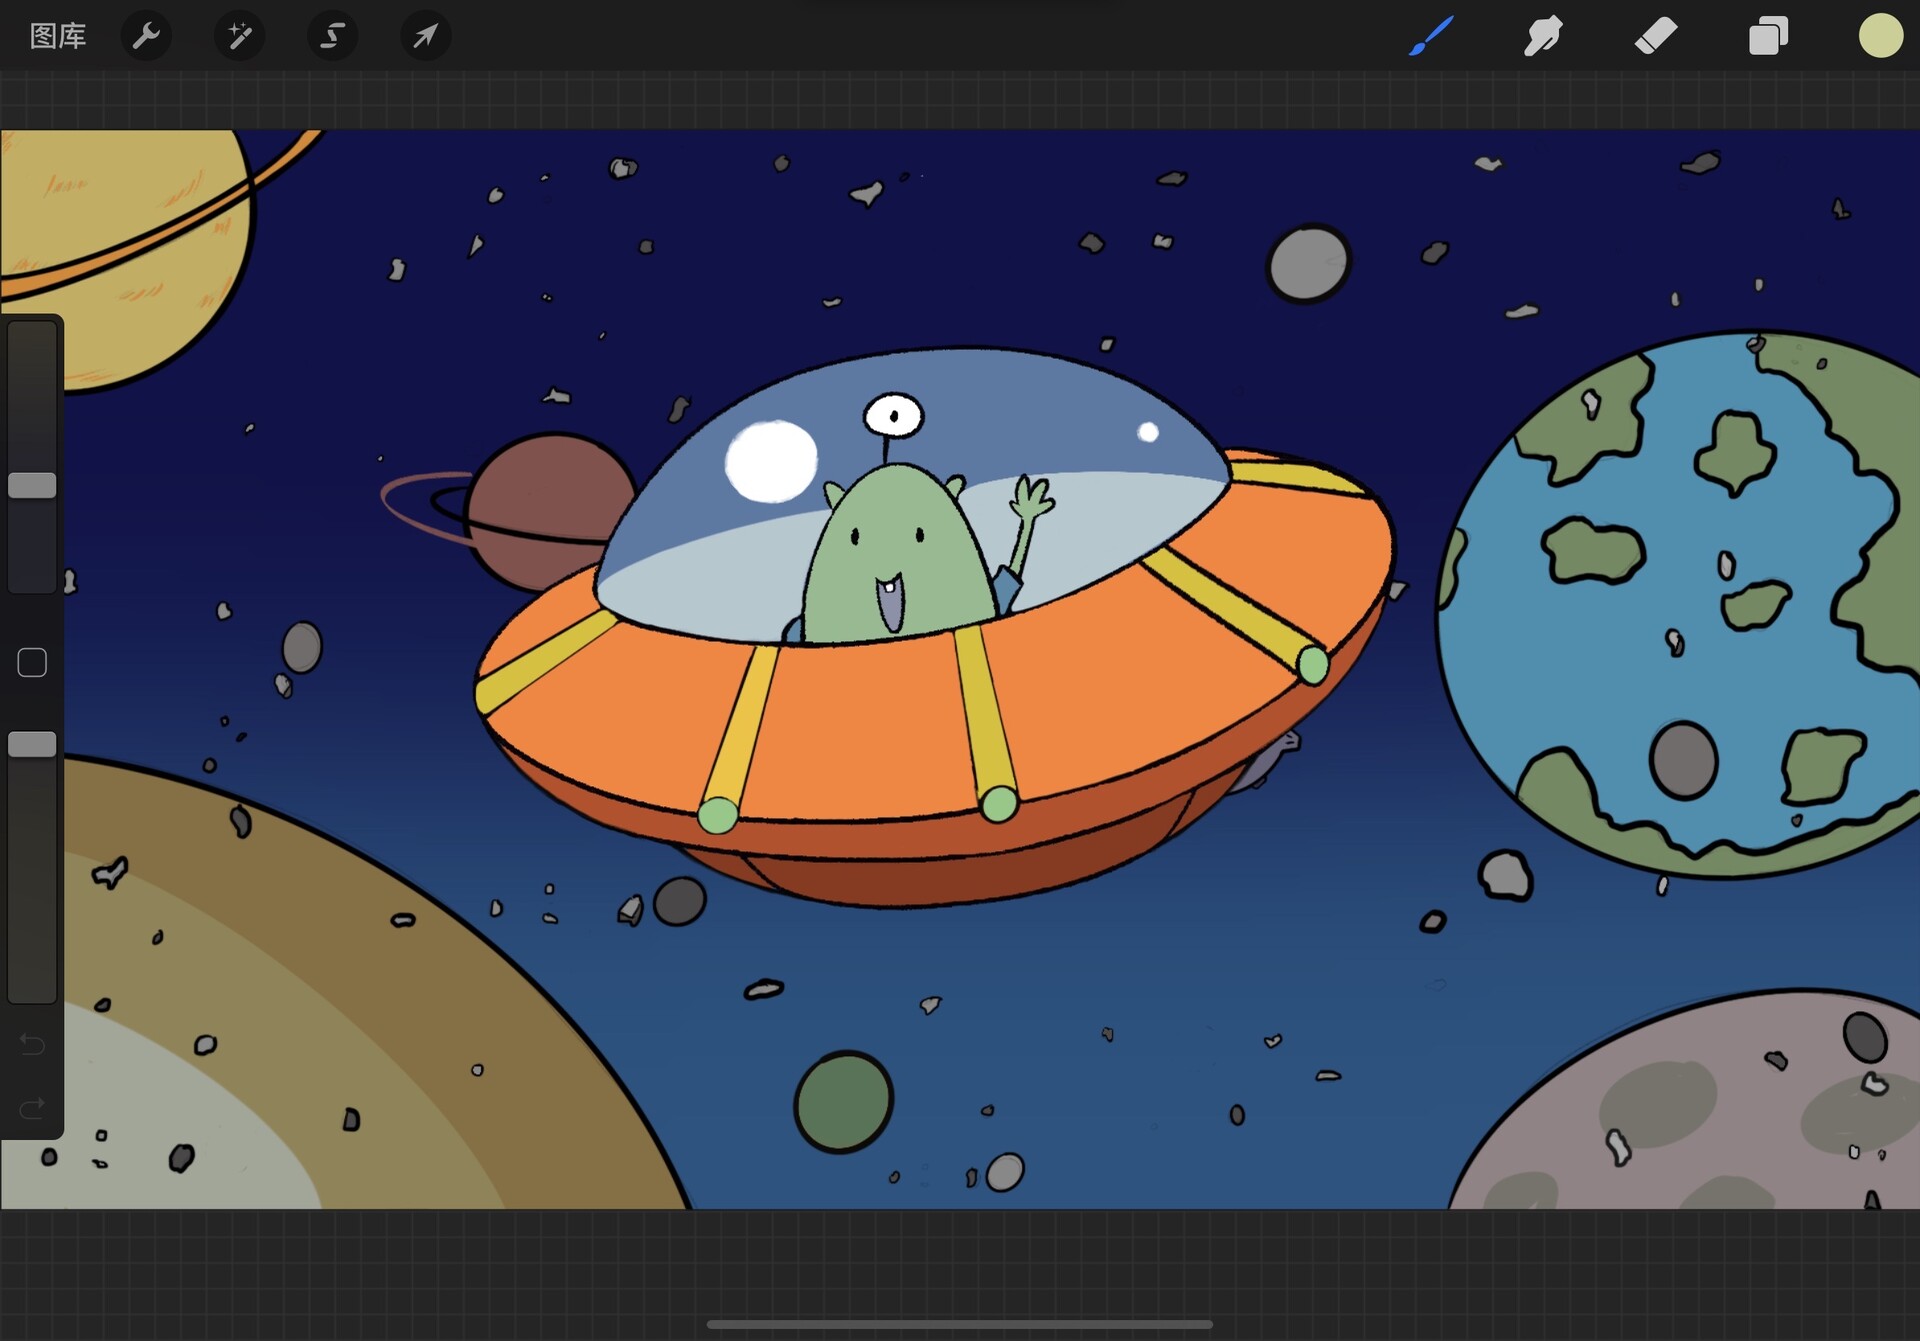Screen dimensions: 1920x1341
Task: Tap the alien's white eye on canvas
Action: click(x=893, y=415)
